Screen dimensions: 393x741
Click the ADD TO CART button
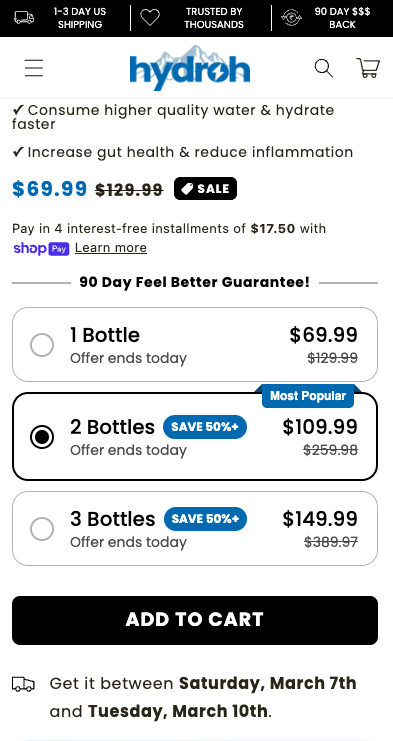(x=195, y=620)
